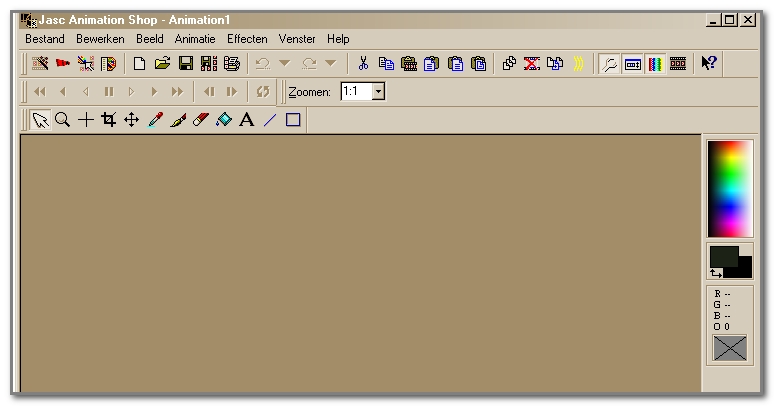Screen dimensions: 774x406
Task: Toggle the boxed strip icon beside the magnifier
Action: click(633, 64)
